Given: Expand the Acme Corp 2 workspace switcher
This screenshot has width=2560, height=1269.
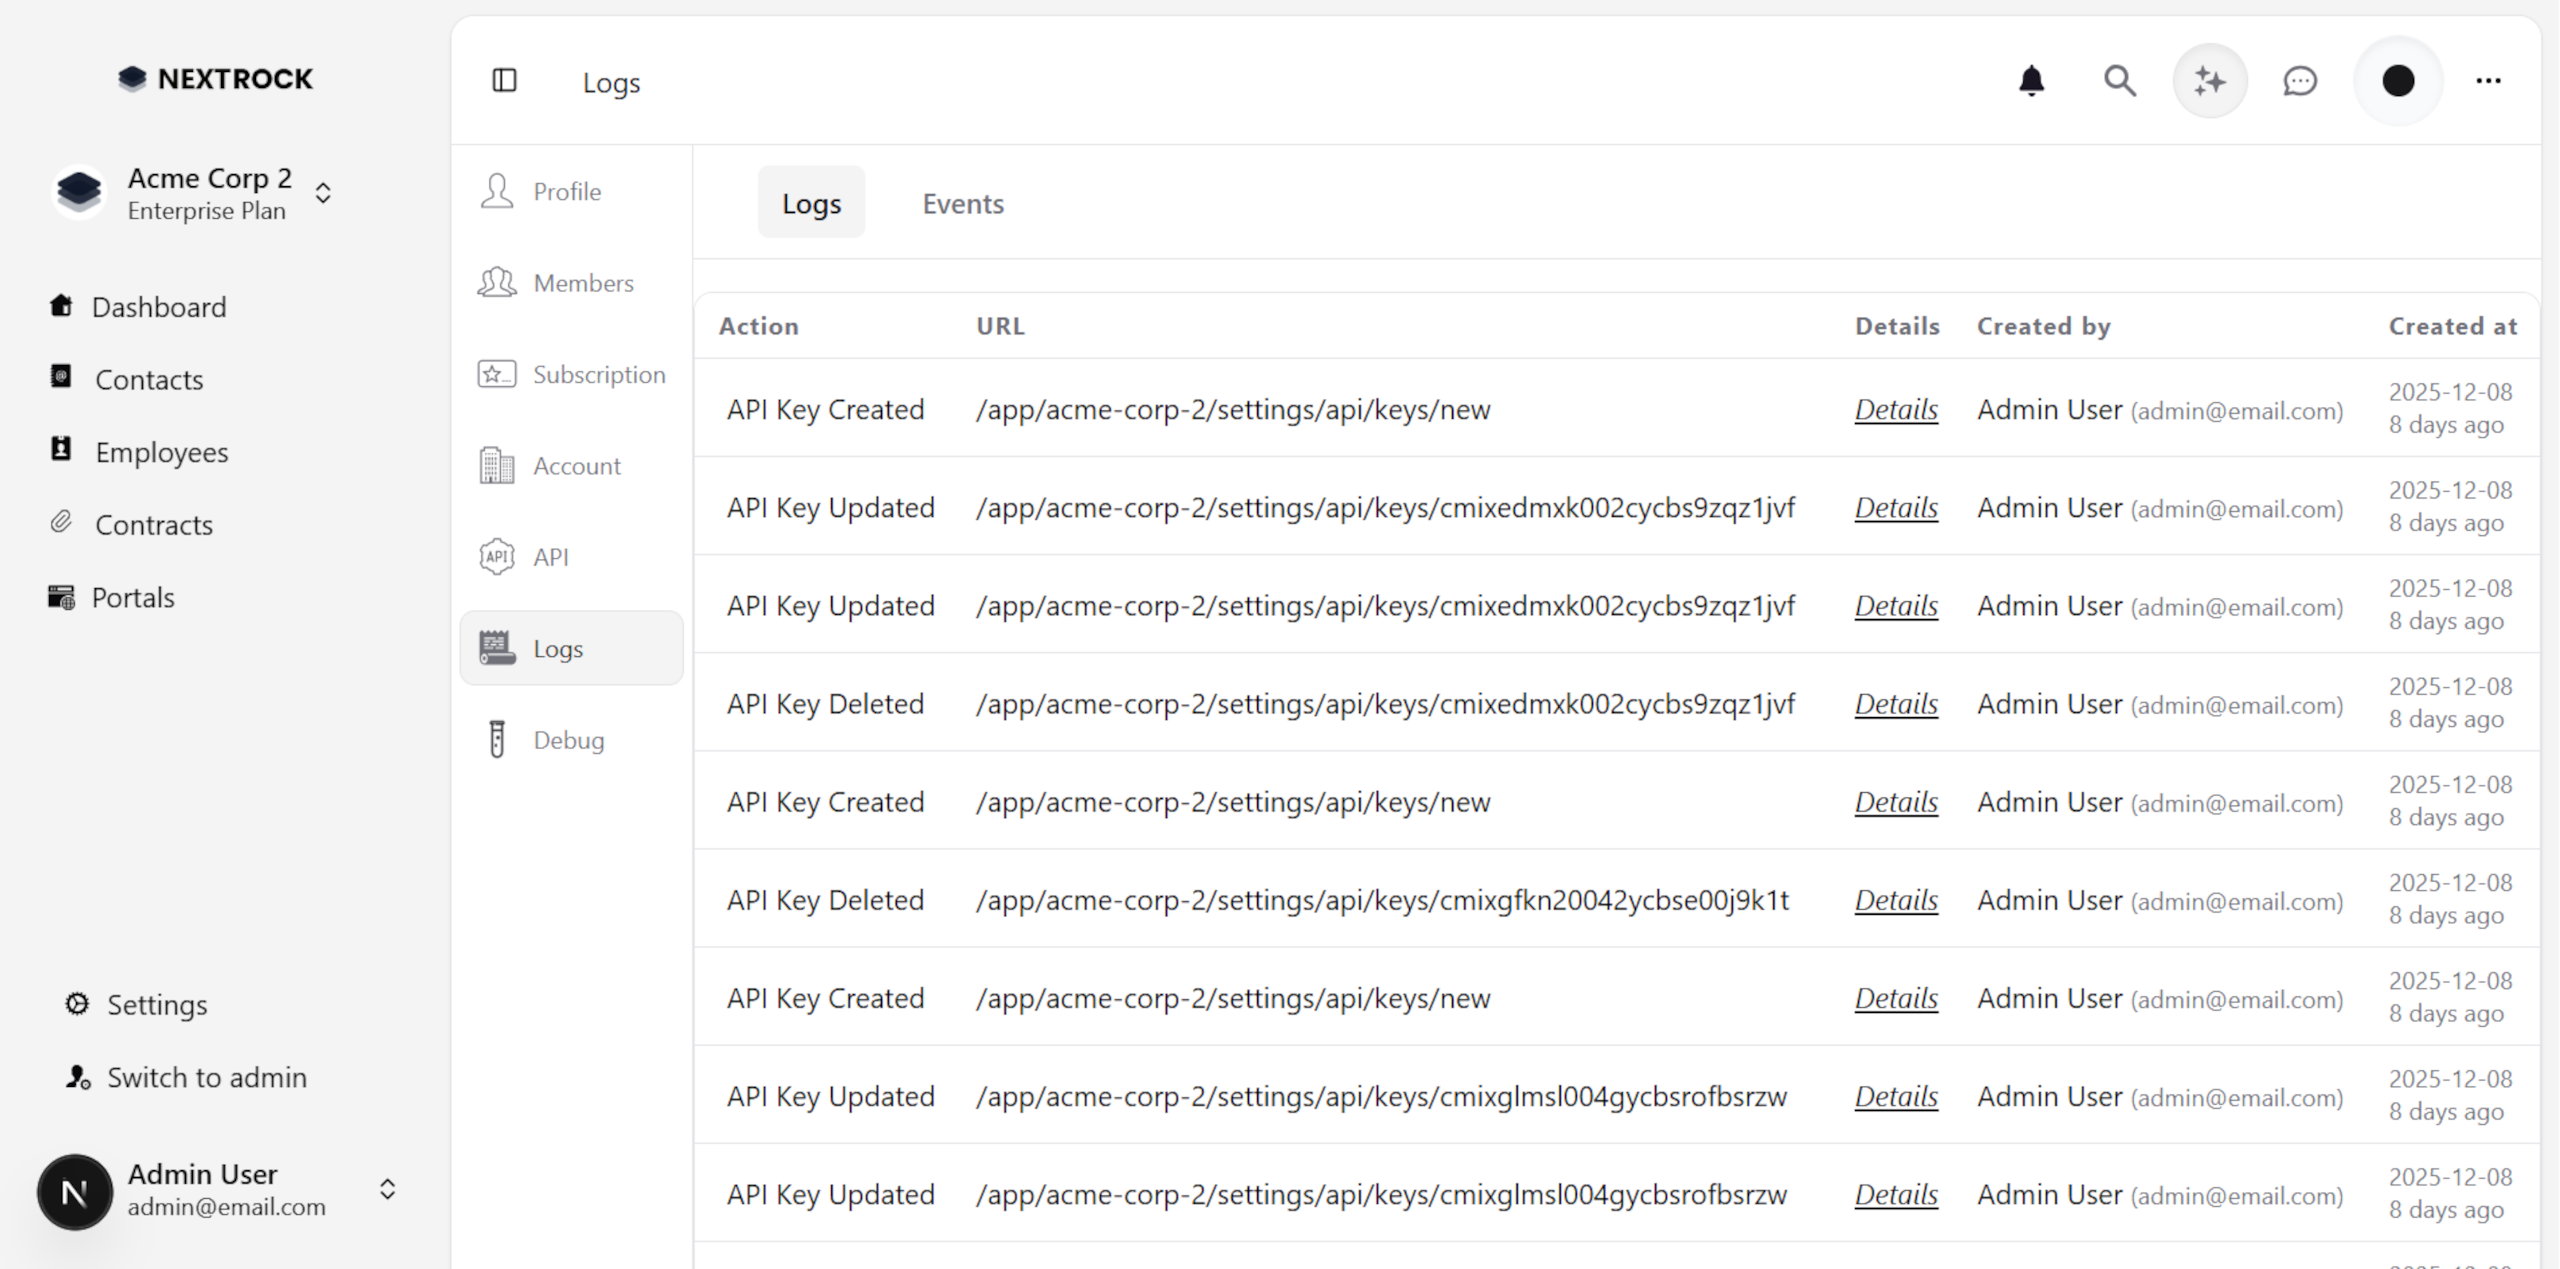Looking at the screenshot, I should click(323, 193).
